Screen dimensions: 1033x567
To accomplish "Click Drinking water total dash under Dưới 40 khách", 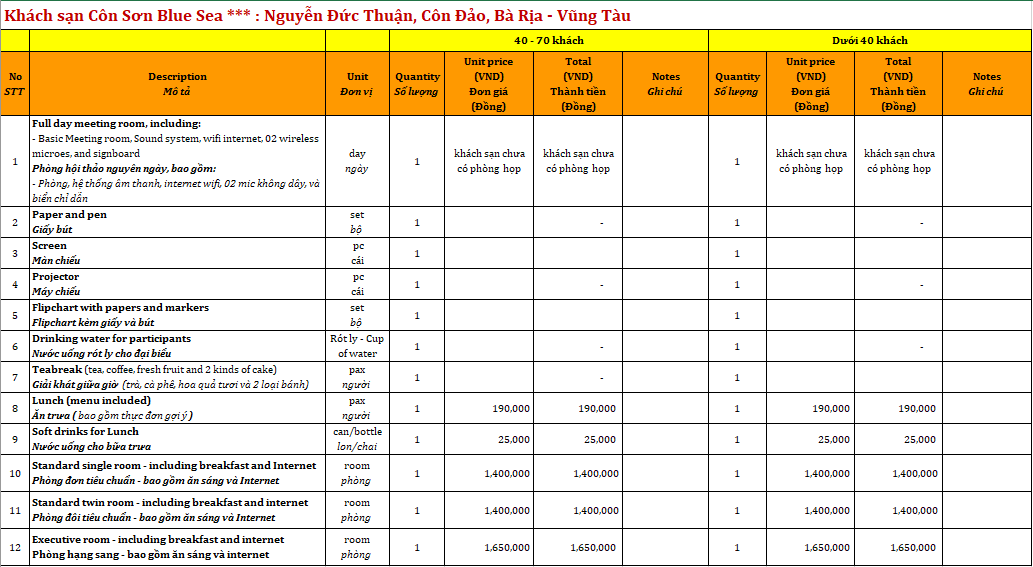I will pyautogui.click(x=899, y=346).
